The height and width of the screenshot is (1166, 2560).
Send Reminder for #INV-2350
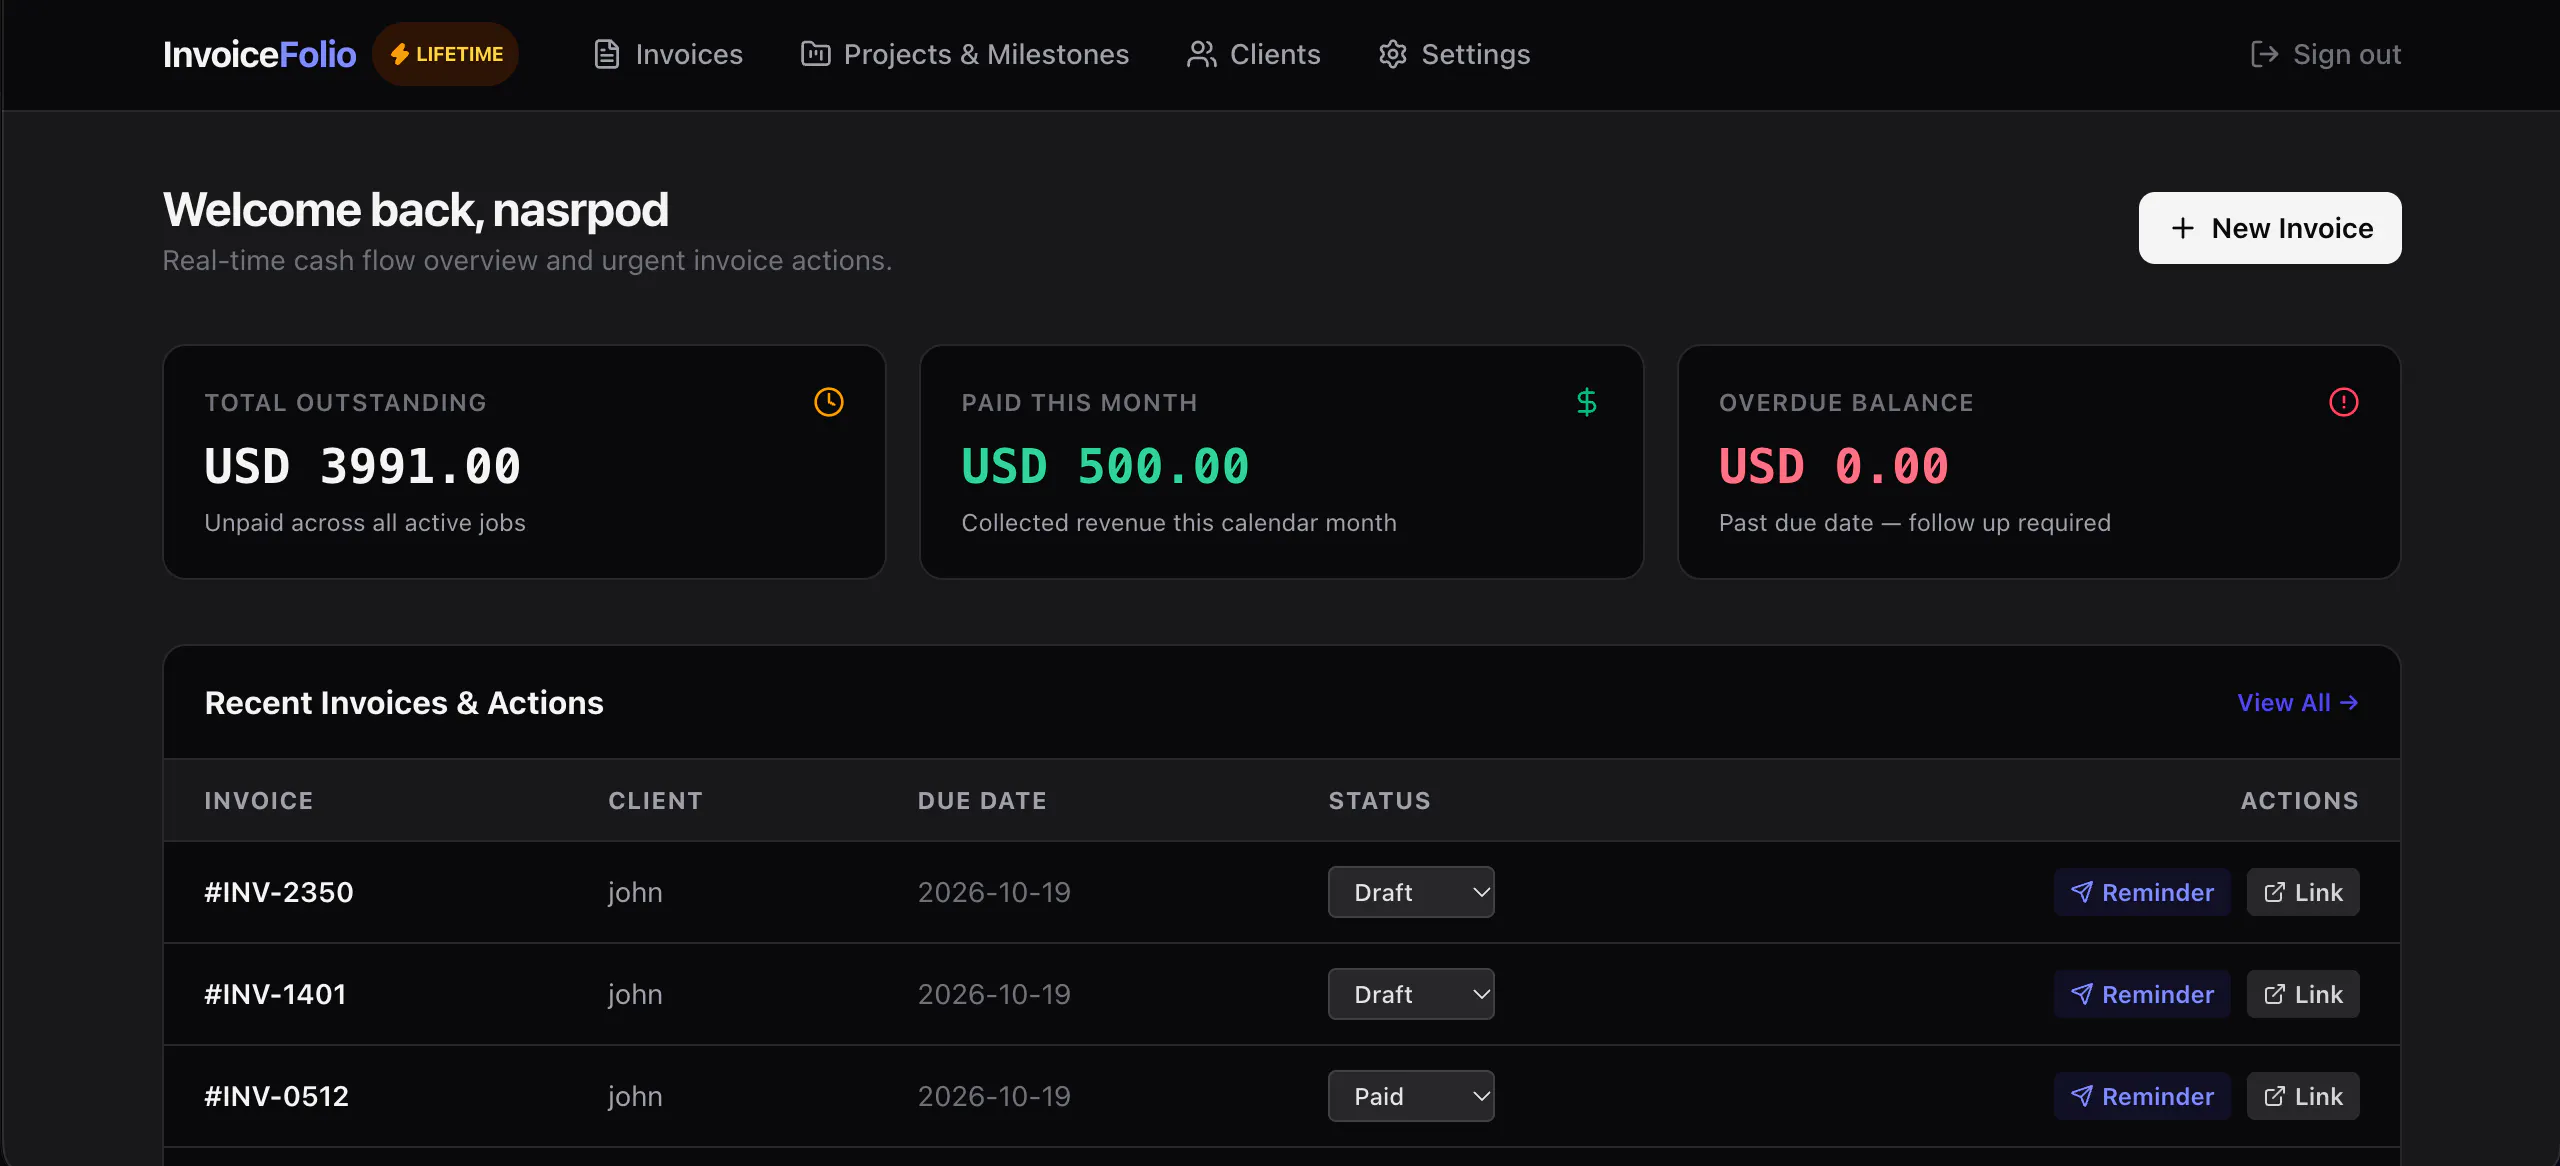click(2142, 892)
